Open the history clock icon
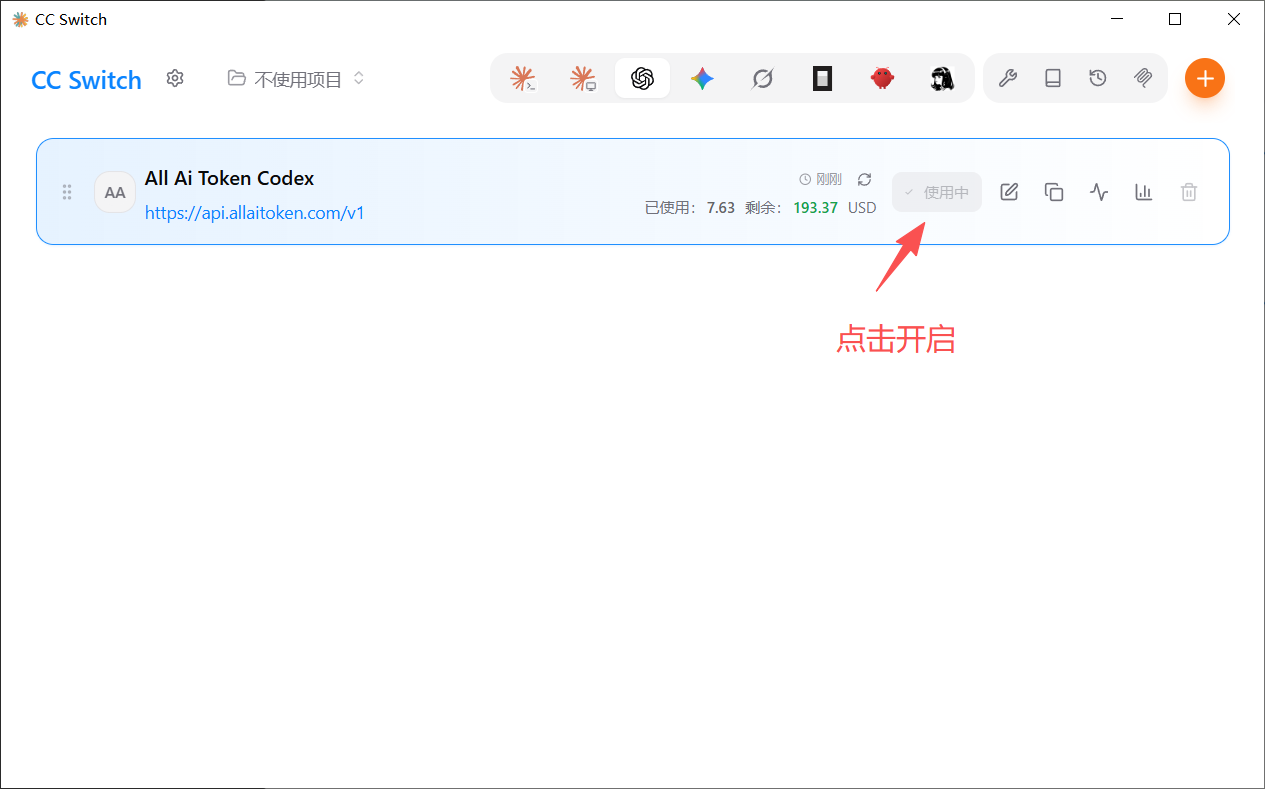 (1098, 78)
